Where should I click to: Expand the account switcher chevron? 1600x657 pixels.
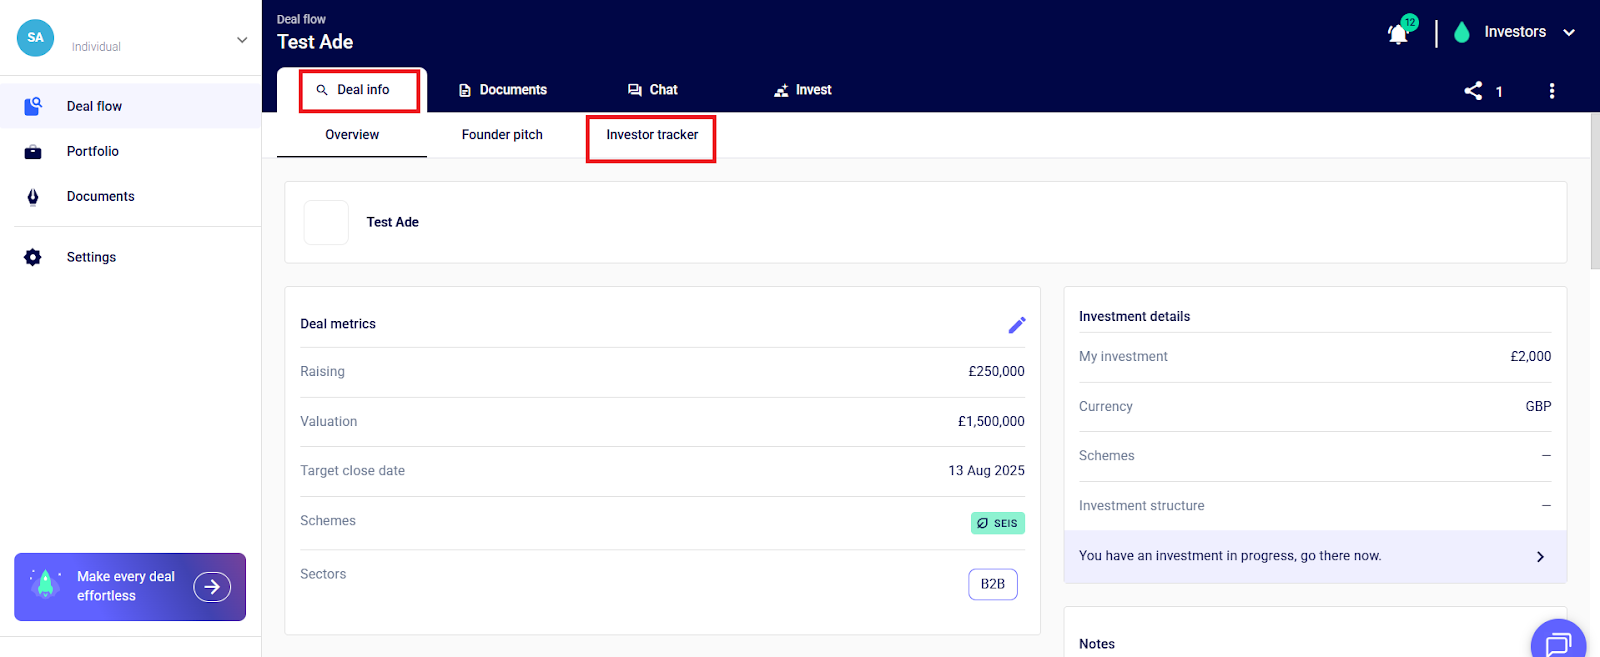point(242,40)
